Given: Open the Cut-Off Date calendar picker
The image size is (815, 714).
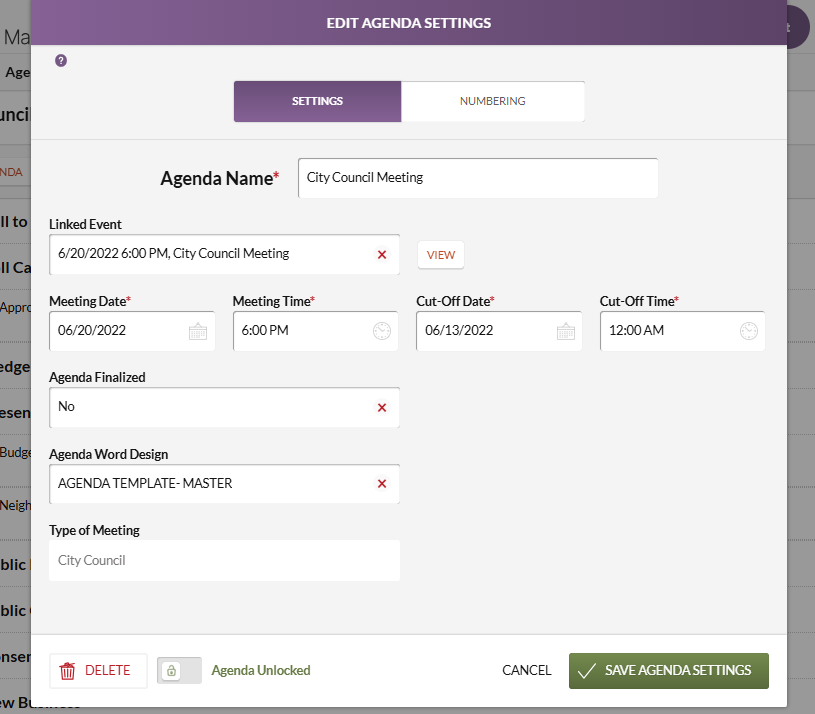Looking at the screenshot, I should [566, 331].
